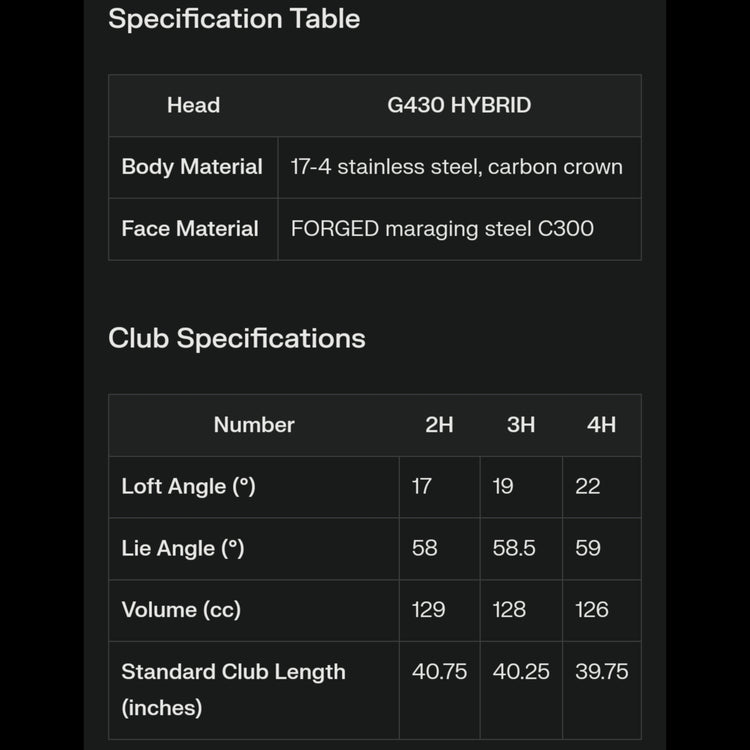Click the 4H loft angle value 22

588,487
